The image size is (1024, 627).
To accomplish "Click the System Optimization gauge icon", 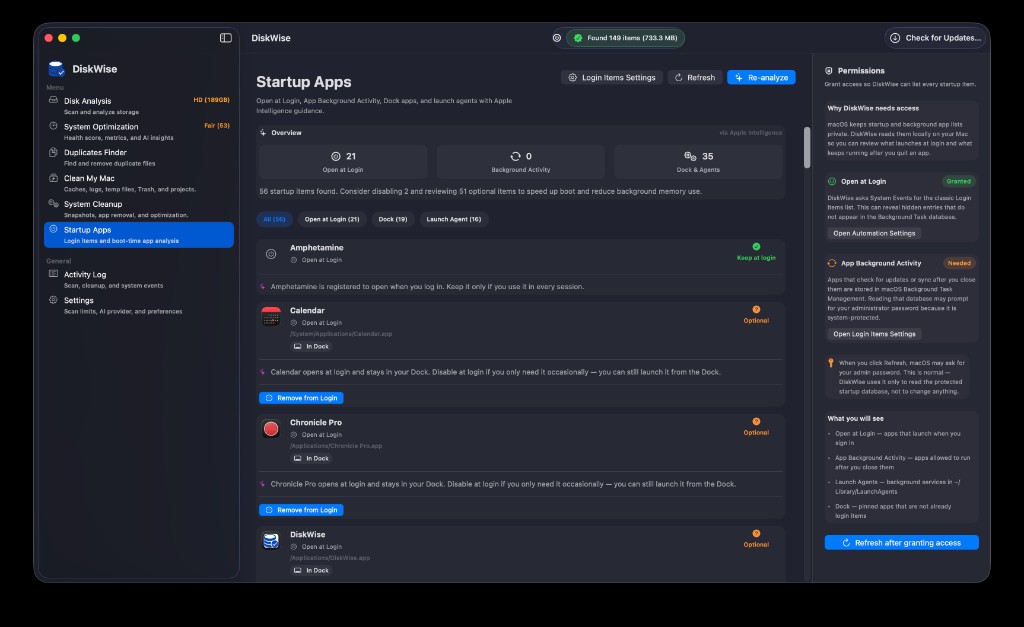I will click(54, 126).
